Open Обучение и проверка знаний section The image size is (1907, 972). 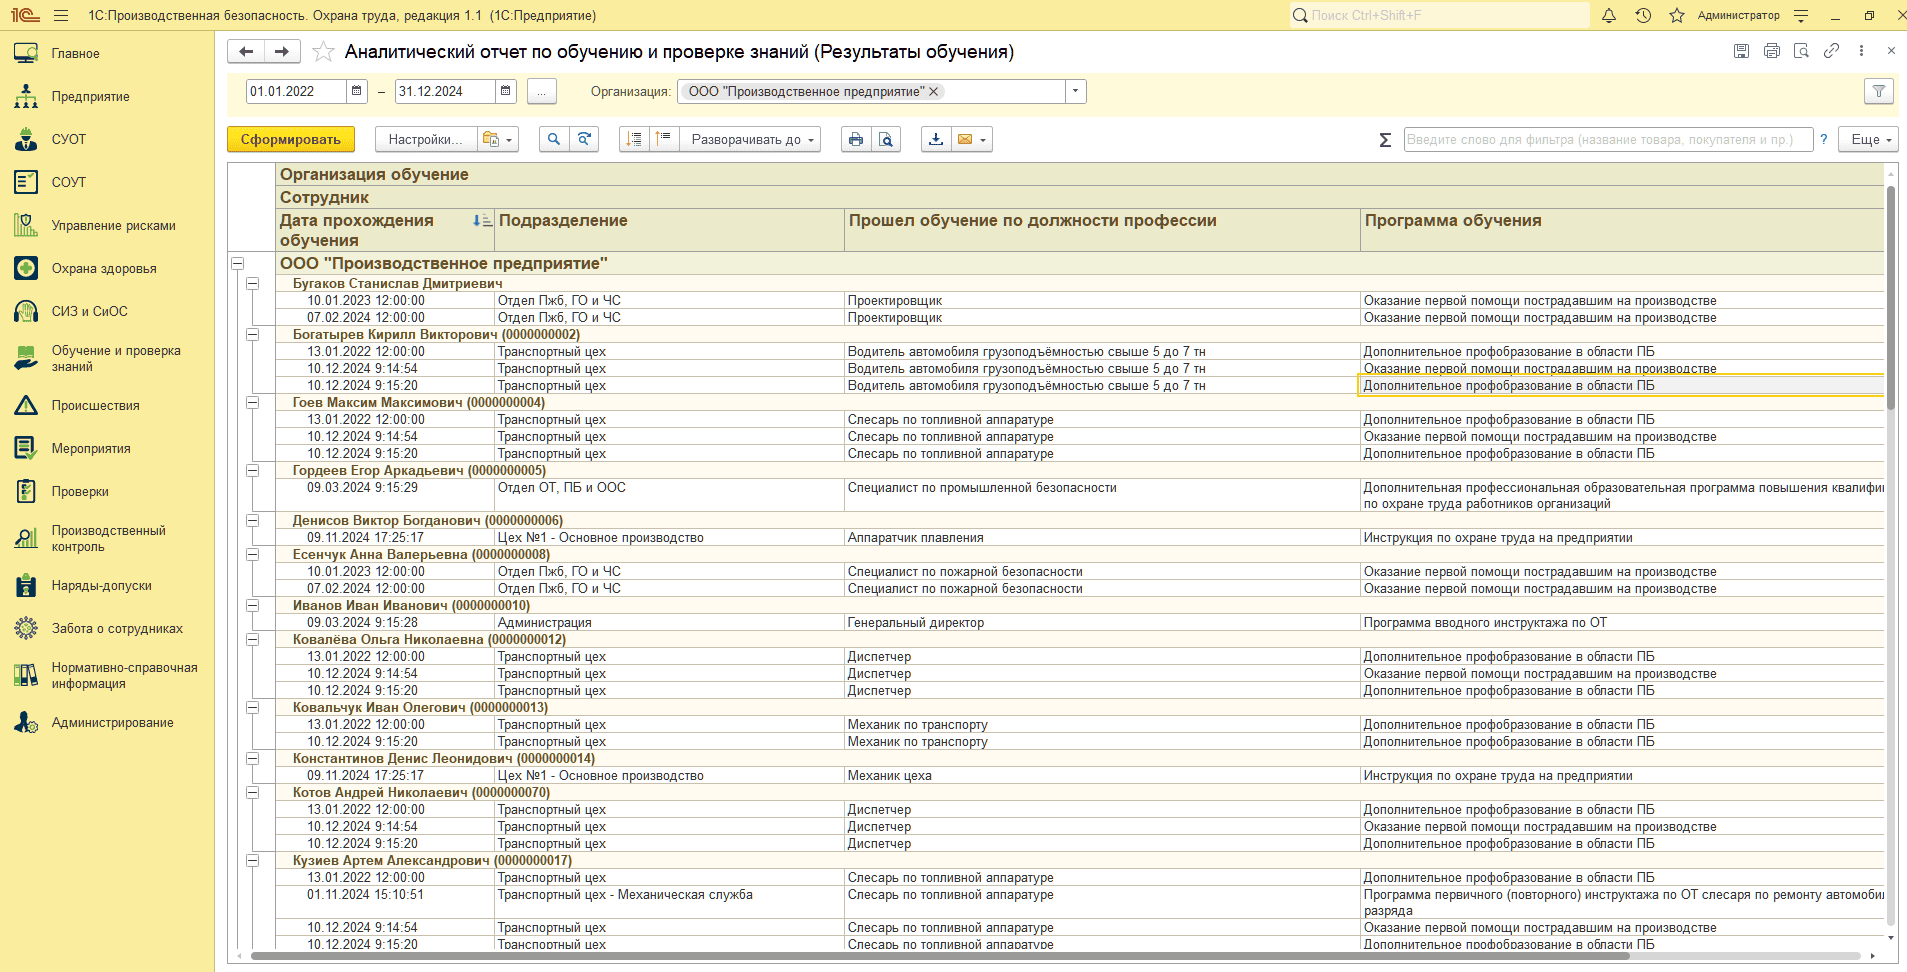(107, 359)
